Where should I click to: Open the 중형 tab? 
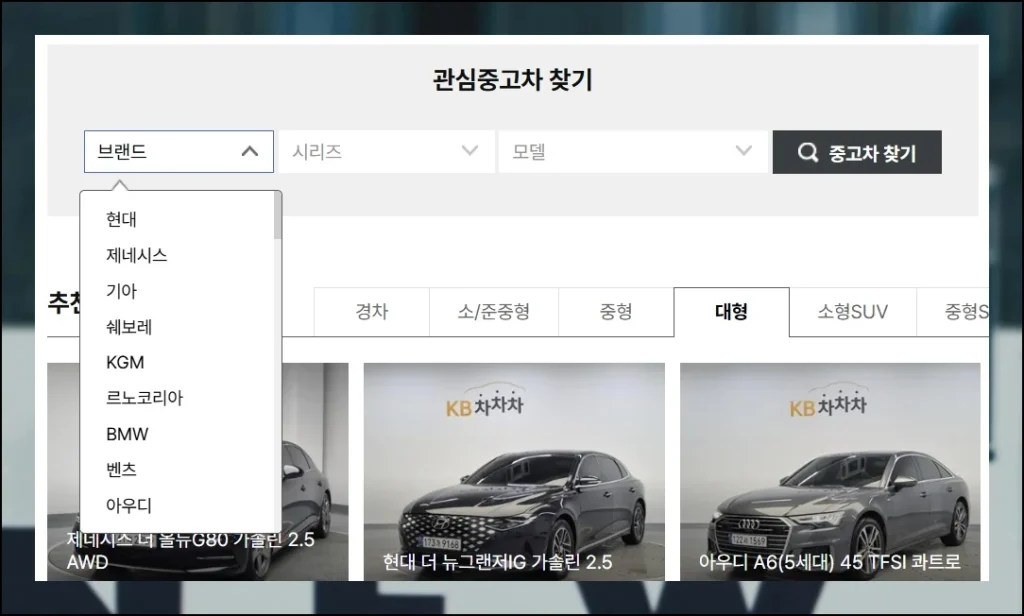[616, 312]
